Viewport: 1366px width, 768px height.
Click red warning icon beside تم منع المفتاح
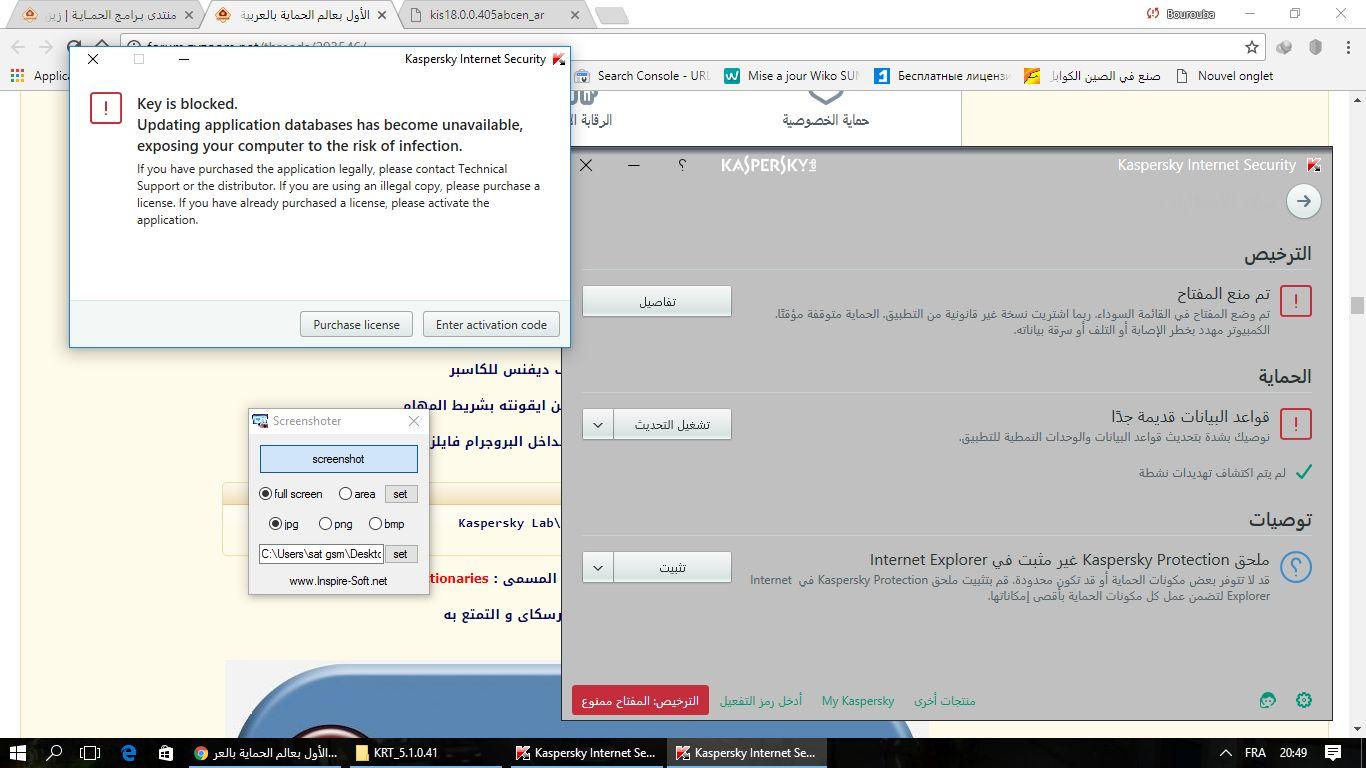1295,301
